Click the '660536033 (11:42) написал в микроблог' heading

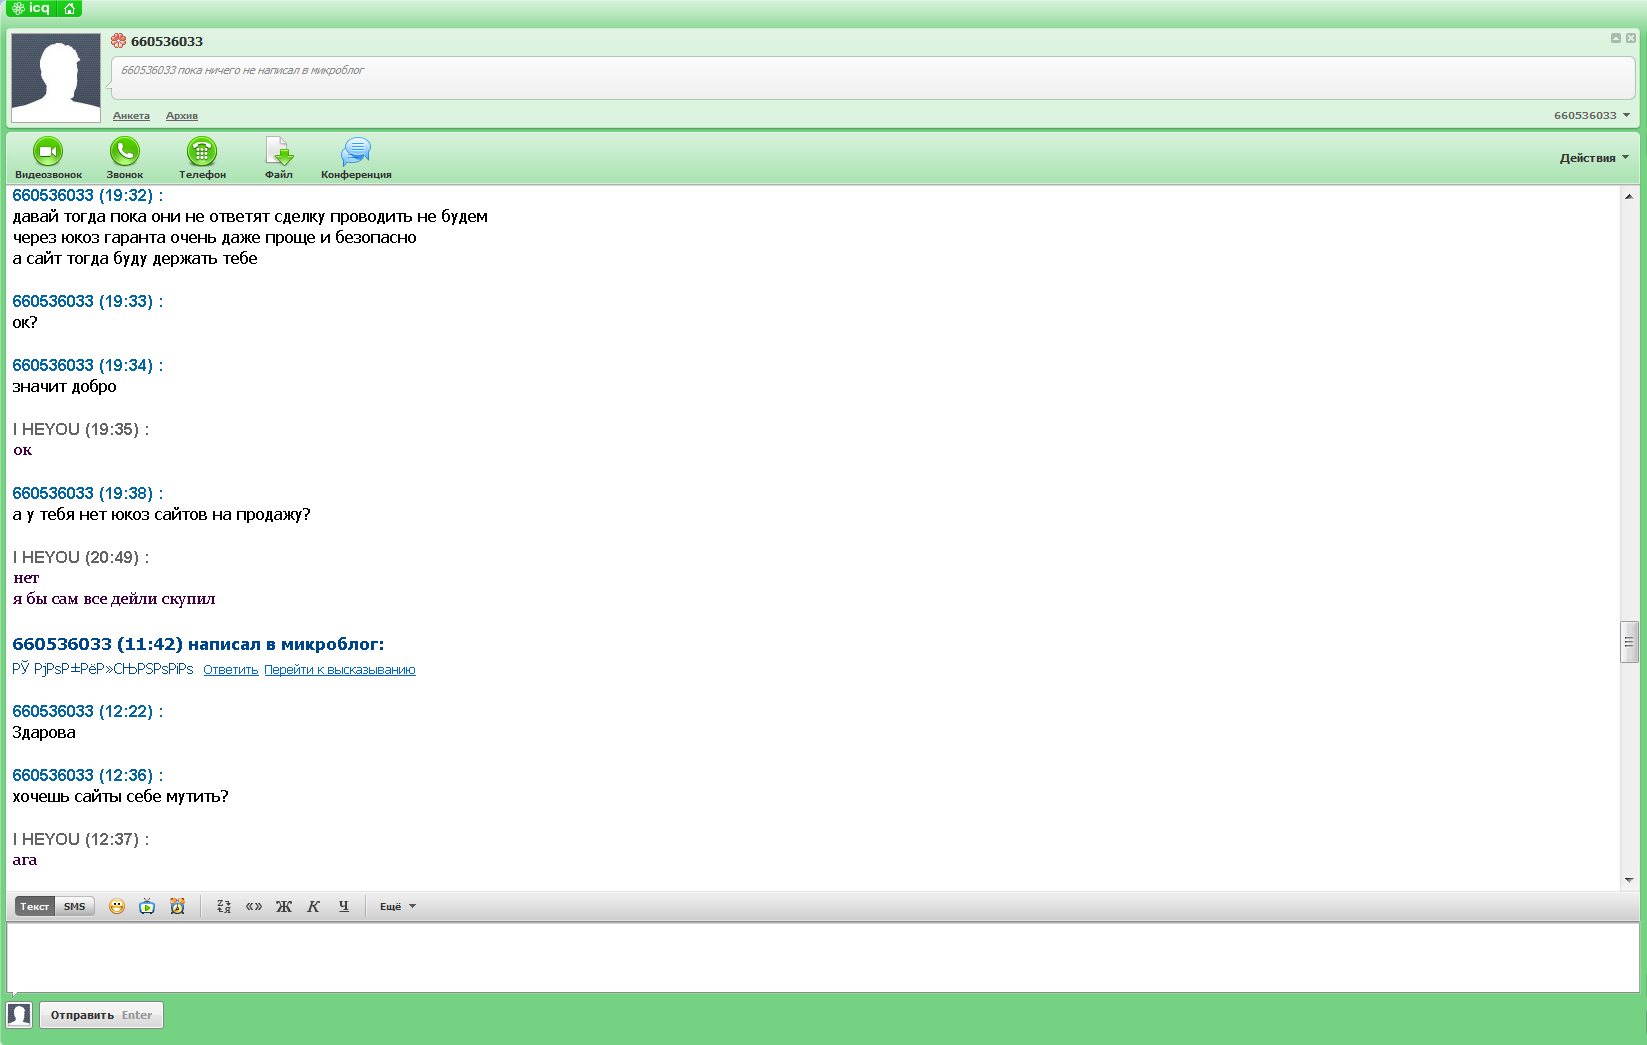pyautogui.click(x=198, y=645)
